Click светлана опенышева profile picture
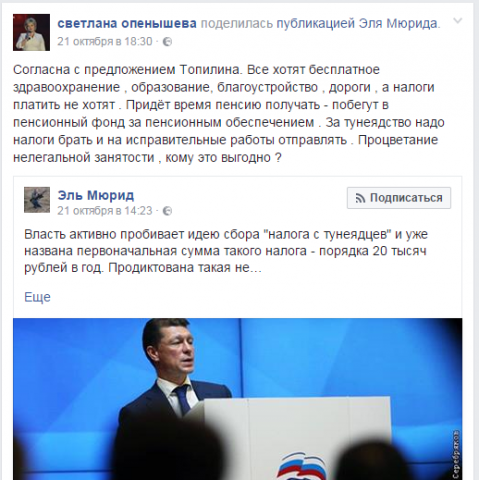Image resolution: width=479 pixels, height=480 pixels. 31,32
